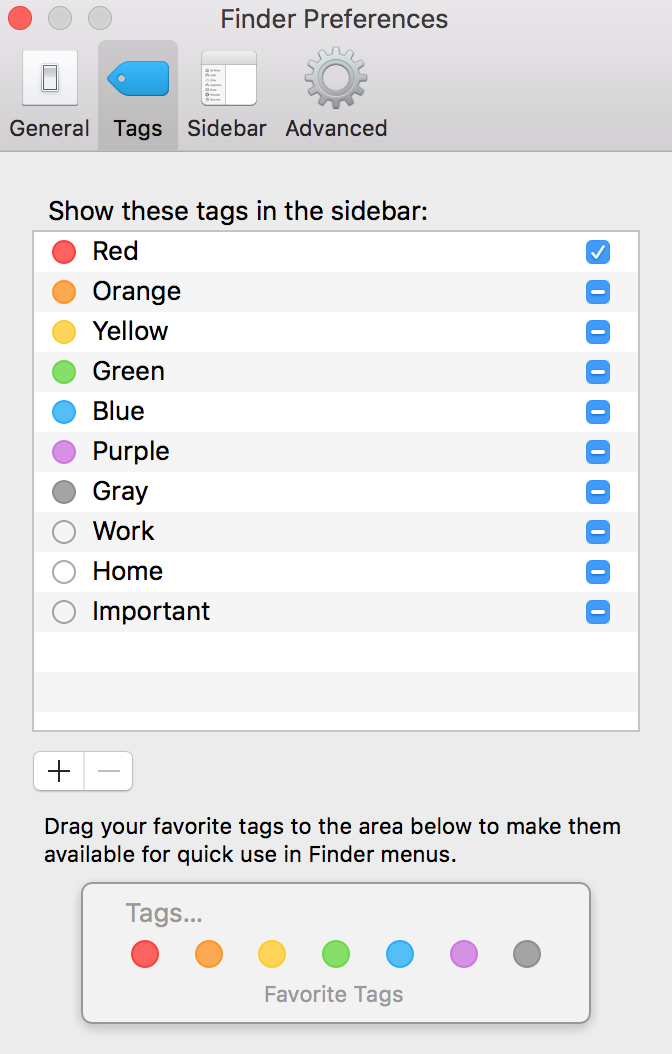Open the General preferences pane
This screenshot has width=672, height=1054.
coord(49,95)
